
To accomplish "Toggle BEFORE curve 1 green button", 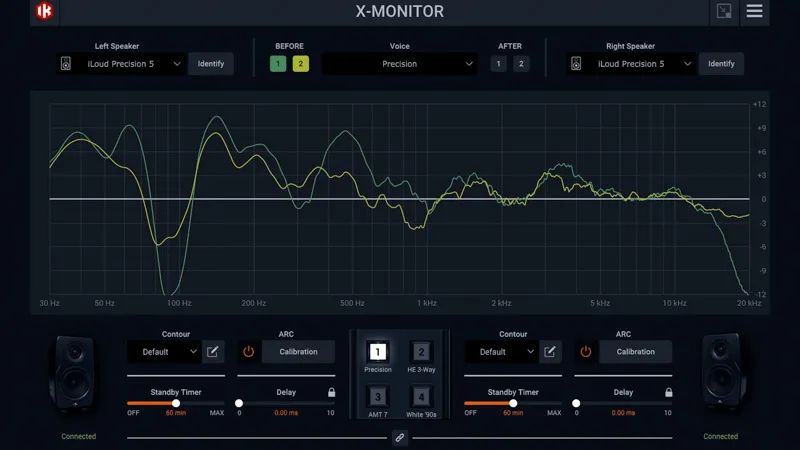I will 278,64.
